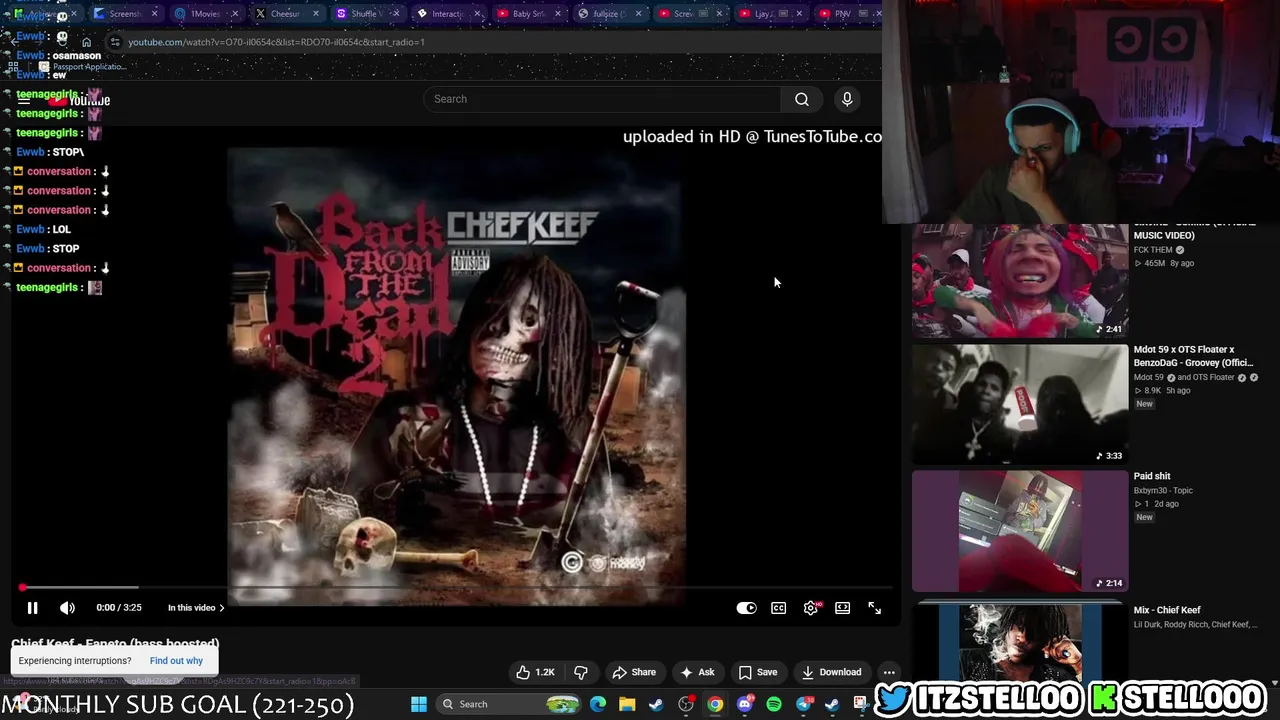Open the Ask AI button

coord(697,672)
